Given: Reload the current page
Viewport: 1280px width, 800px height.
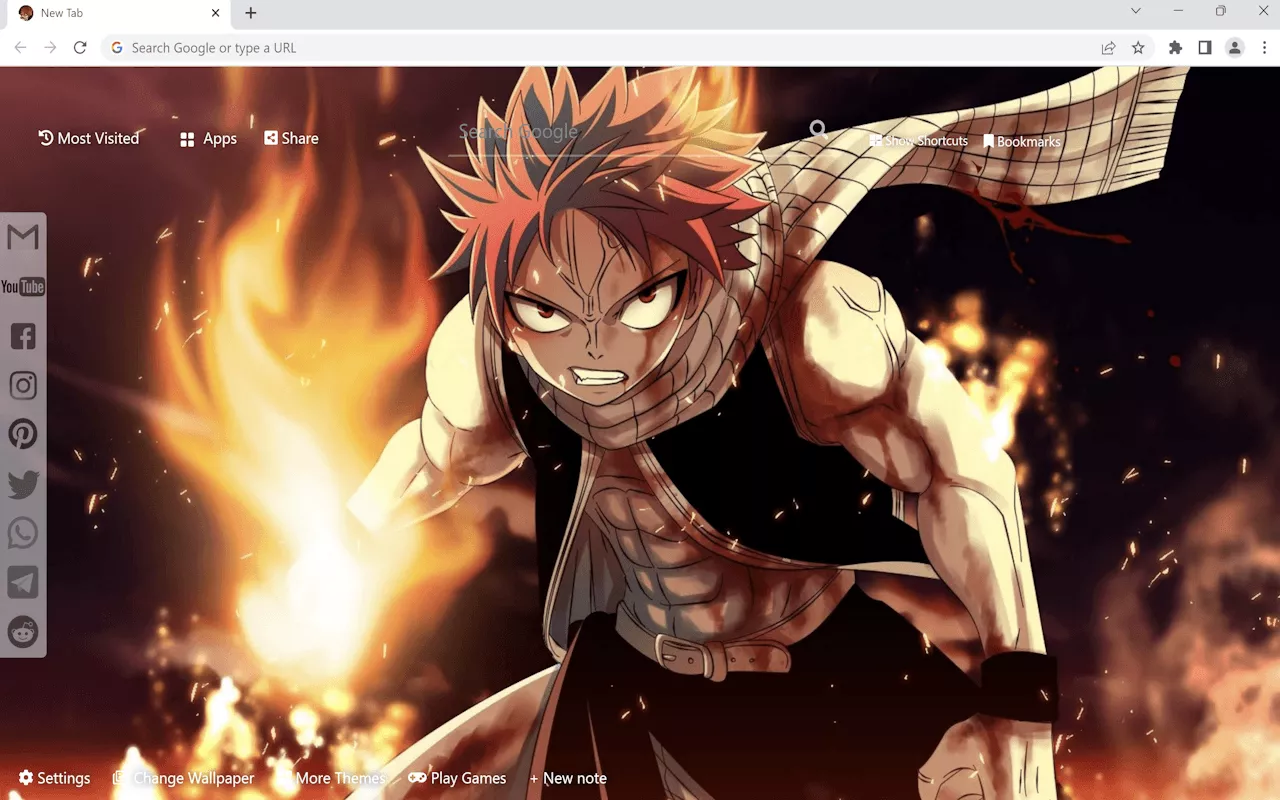Looking at the screenshot, I should [80, 47].
